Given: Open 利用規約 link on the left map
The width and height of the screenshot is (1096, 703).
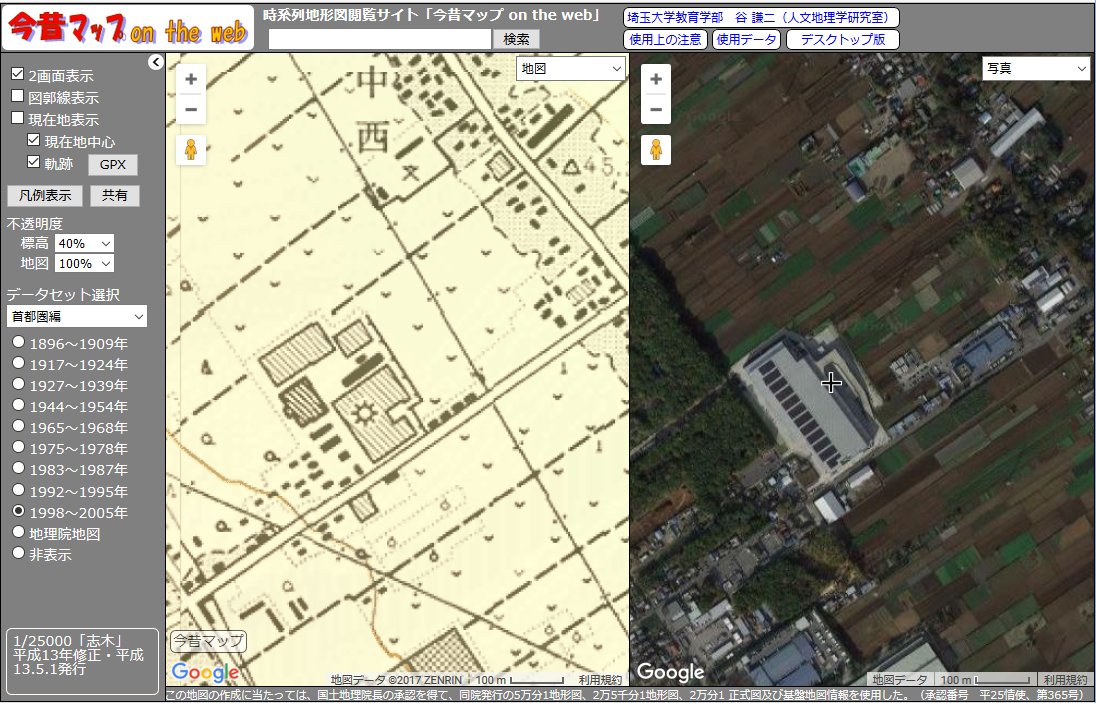Looking at the screenshot, I should point(600,679).
